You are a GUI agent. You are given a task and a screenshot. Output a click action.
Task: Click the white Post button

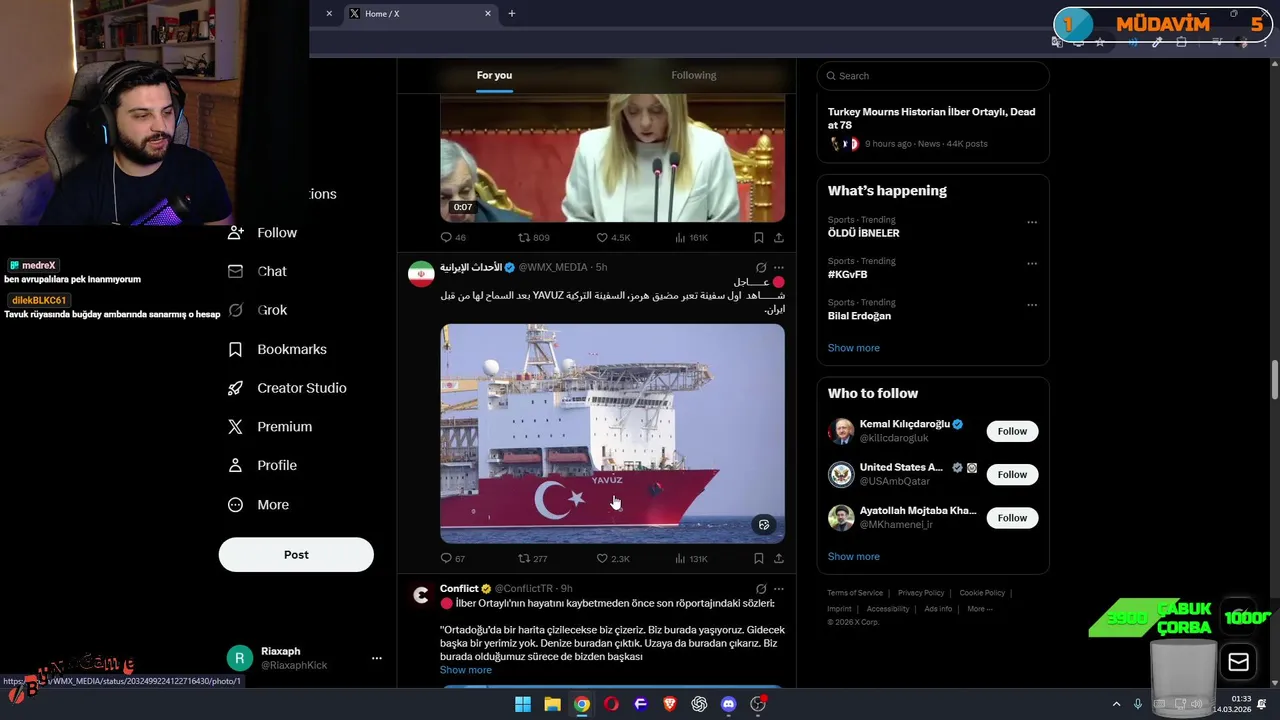(296, 555)
